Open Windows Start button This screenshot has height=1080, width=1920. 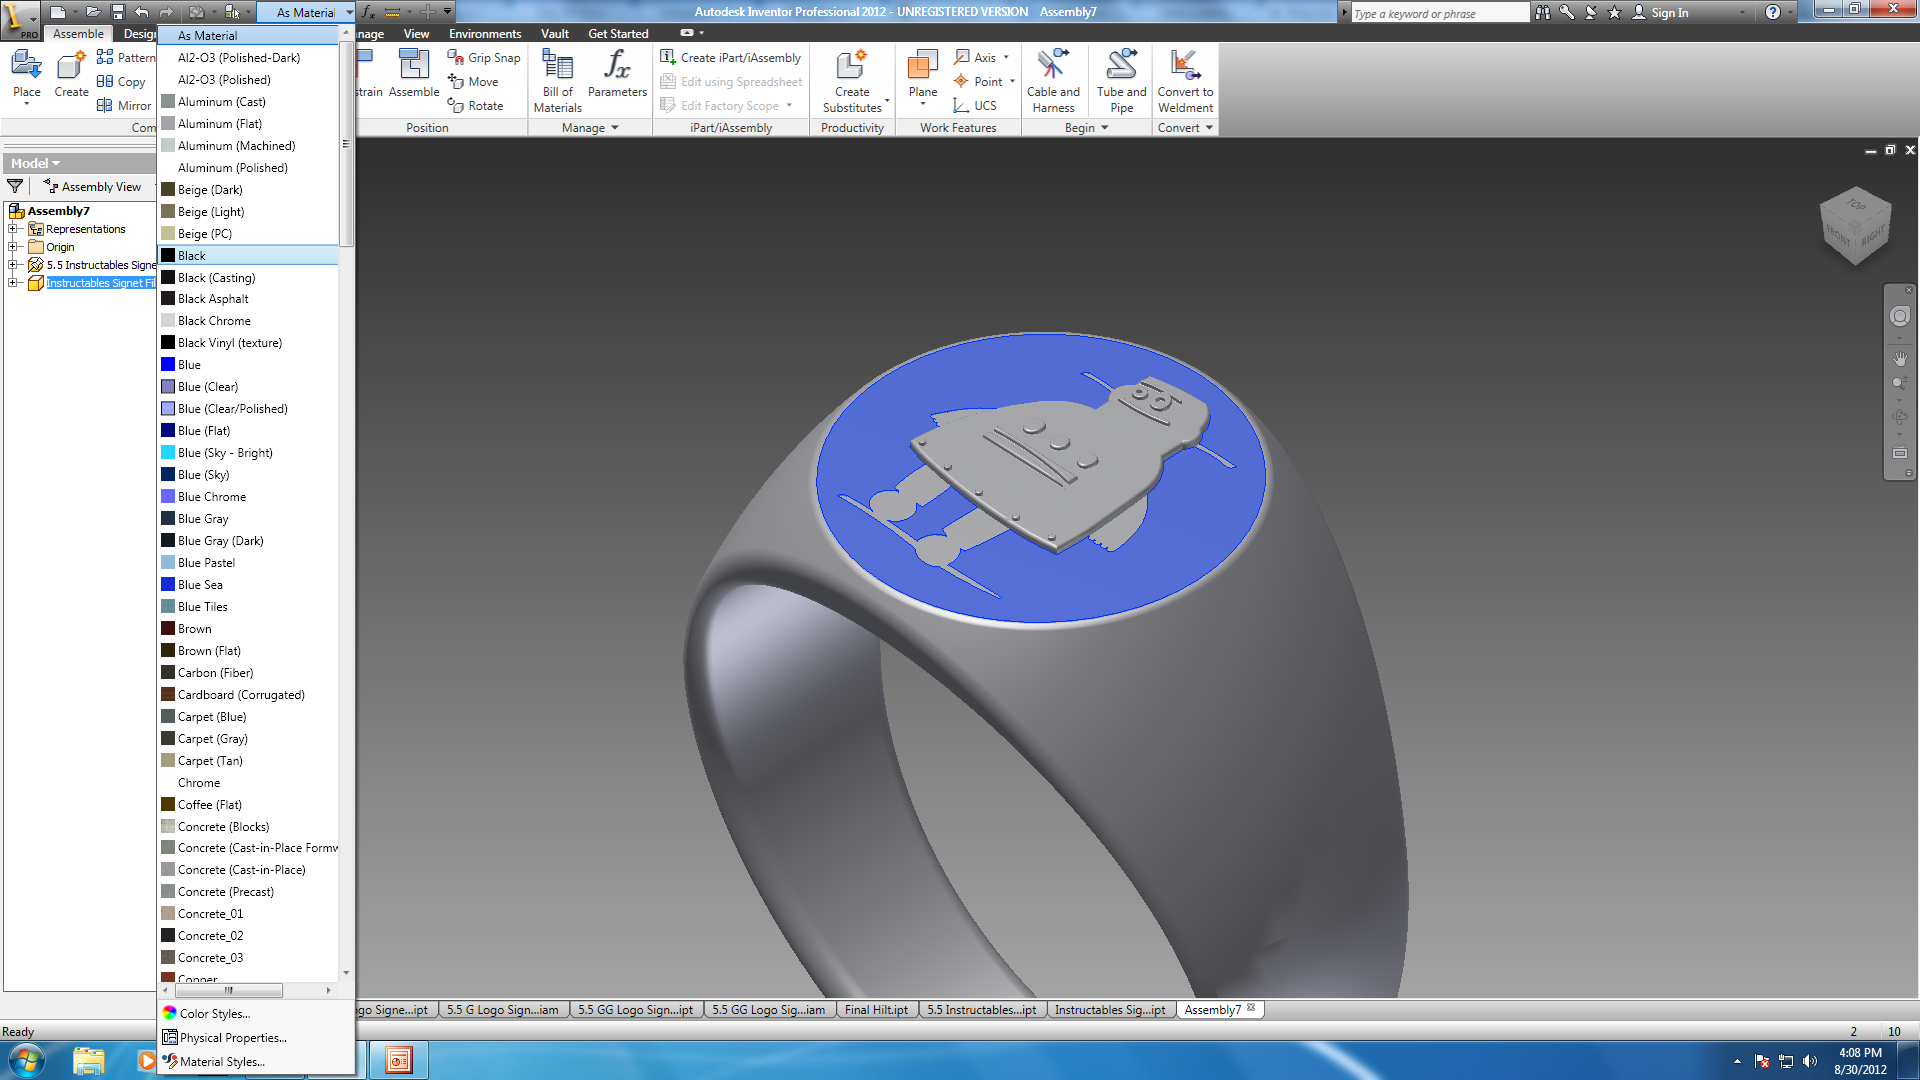click(25, 1060)
